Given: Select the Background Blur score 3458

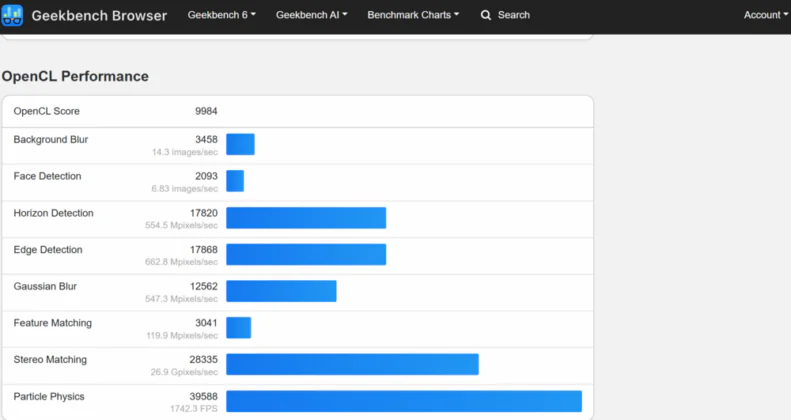Looking at the screenshot, I should pos(206,139).
